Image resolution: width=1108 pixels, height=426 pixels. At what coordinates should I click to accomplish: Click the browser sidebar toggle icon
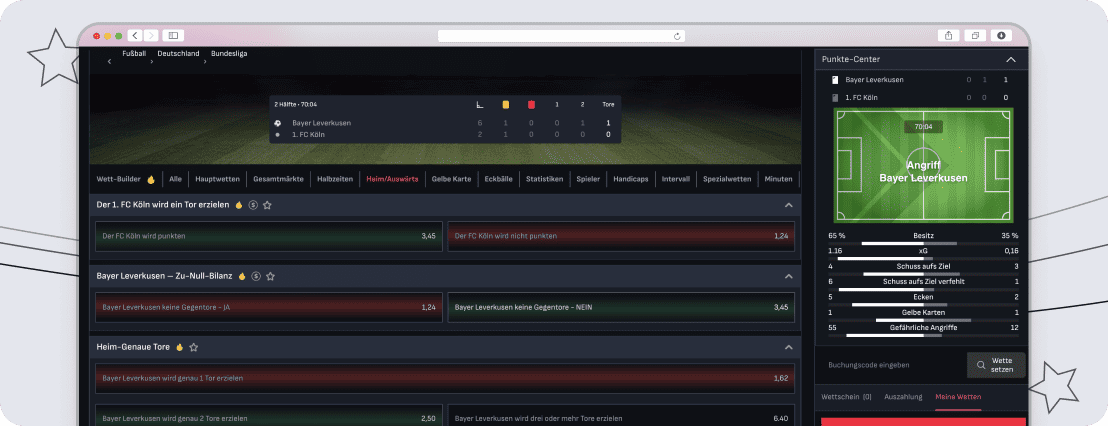[172, 35]
